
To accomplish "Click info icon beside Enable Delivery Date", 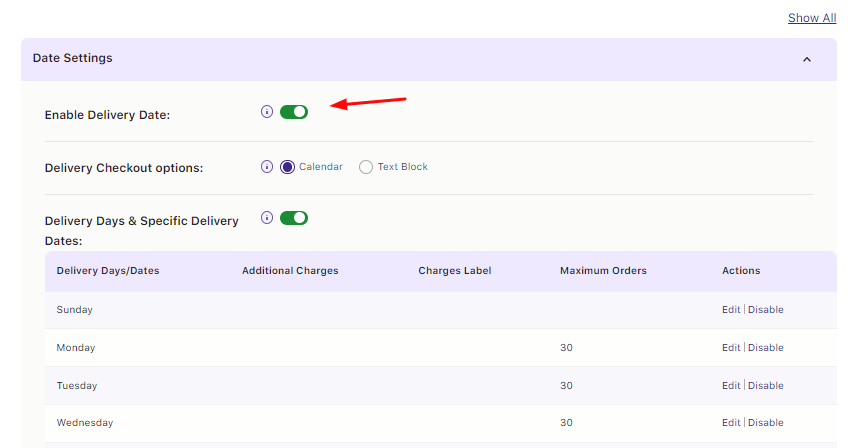I will coord(267,112).
